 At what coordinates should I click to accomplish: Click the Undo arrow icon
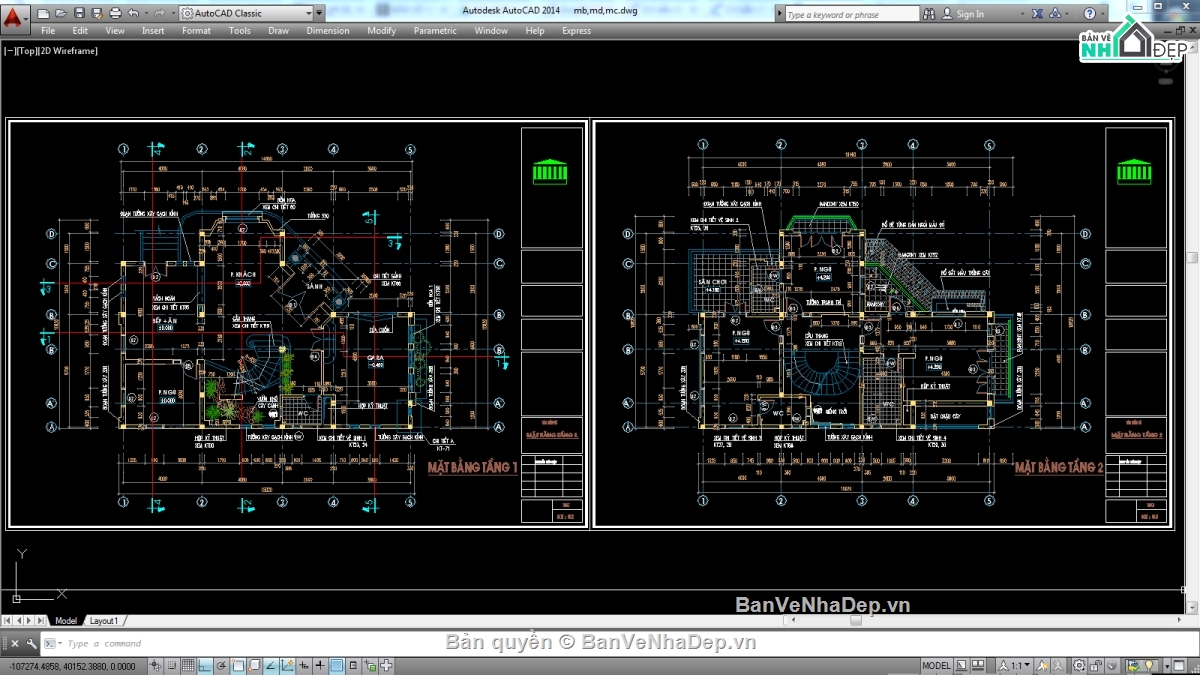[x=134, y=13]
